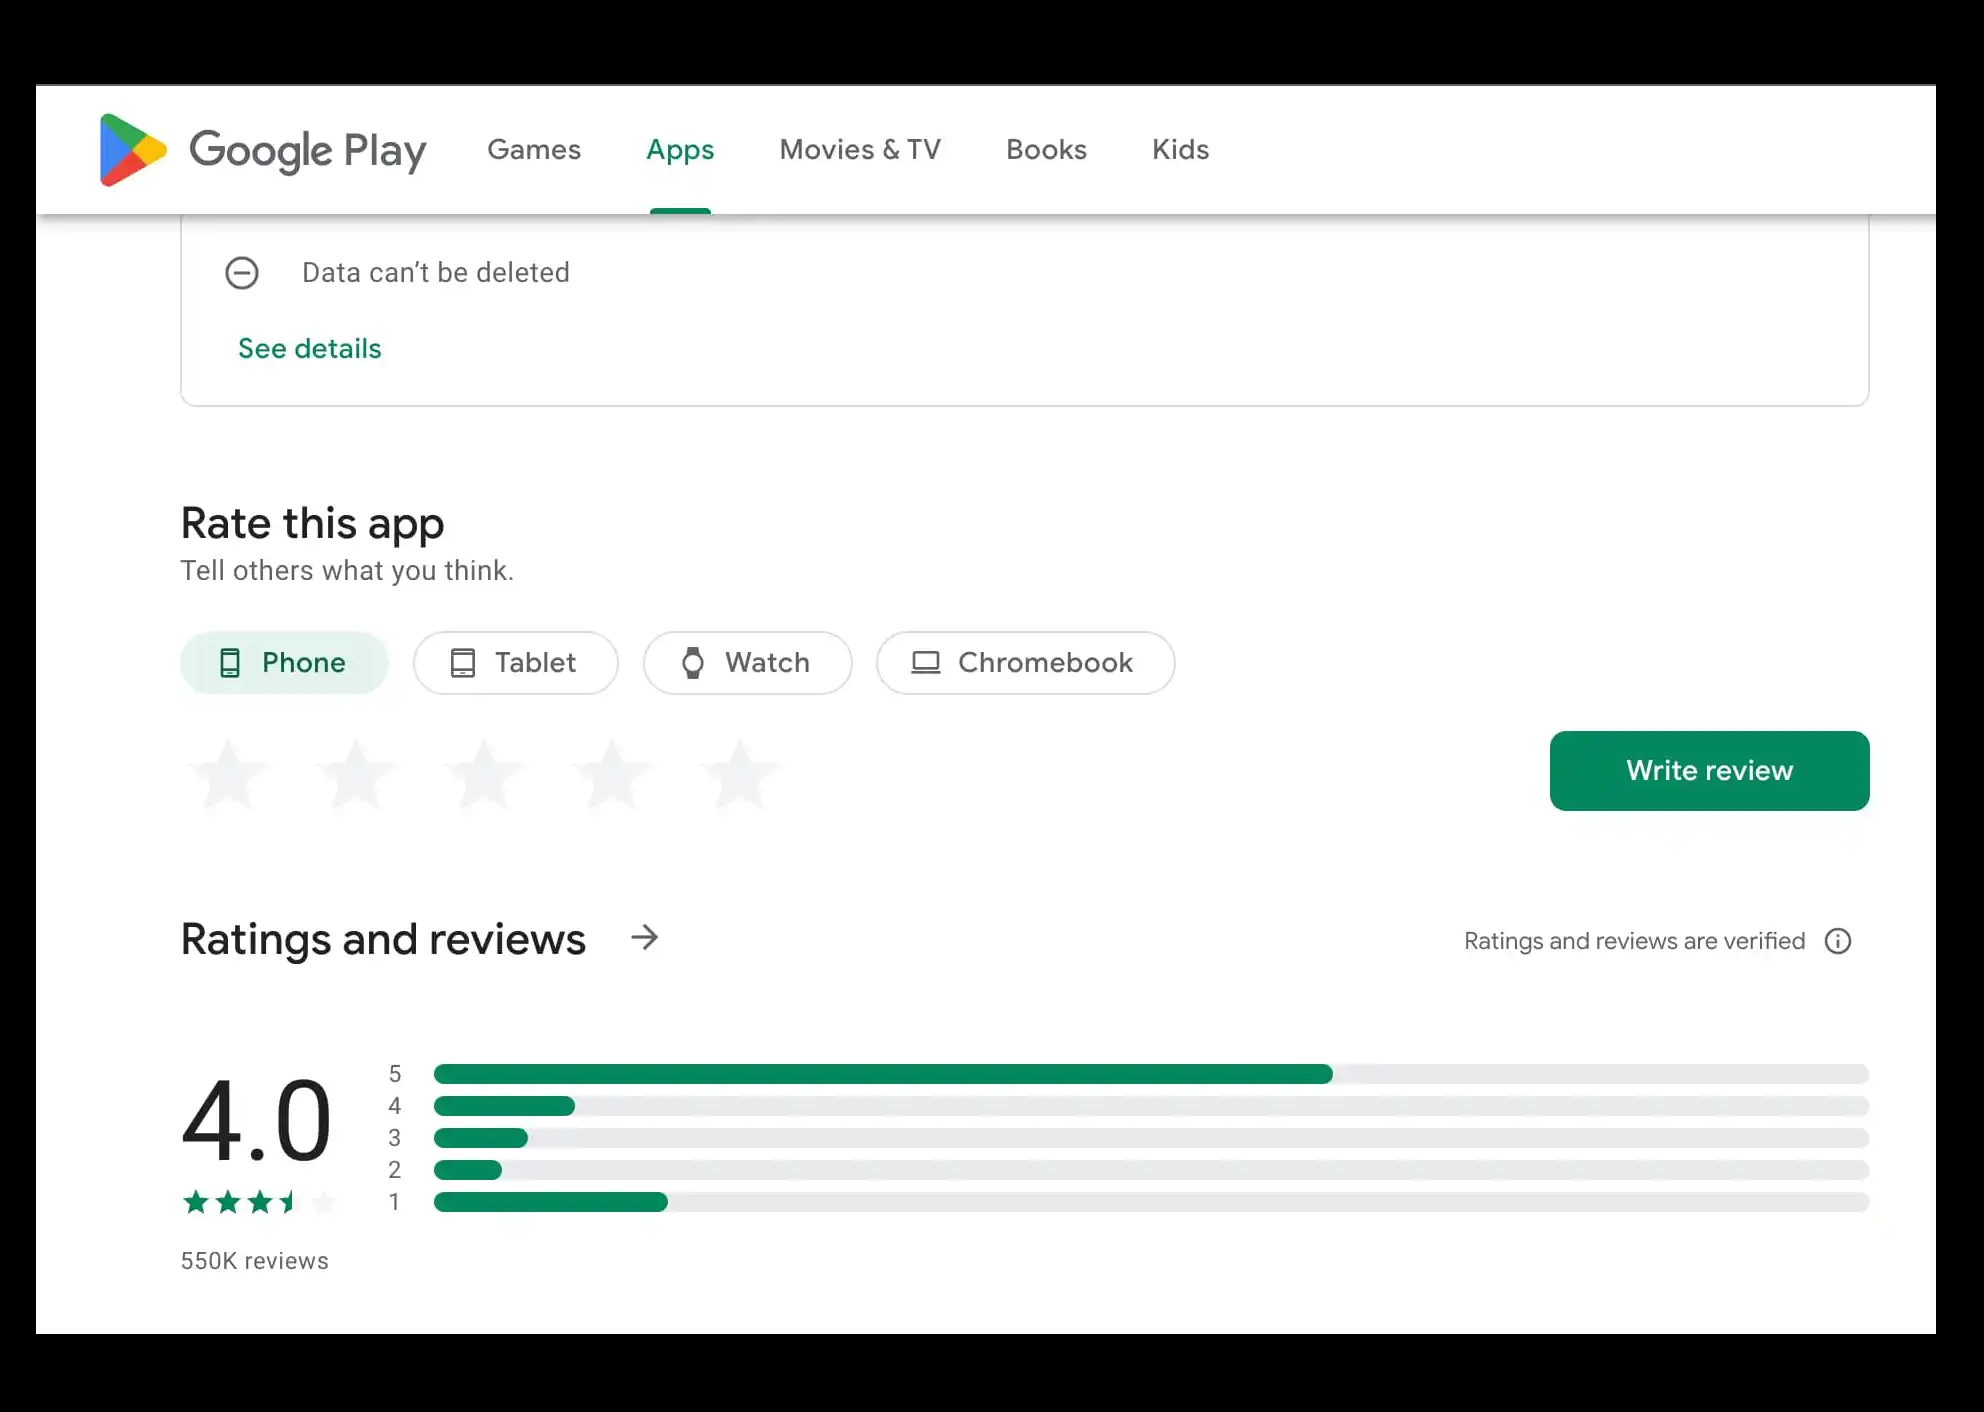Select the Watch device chip
The width and height of the screenshot is (1984, 1412).
[747, 663]
